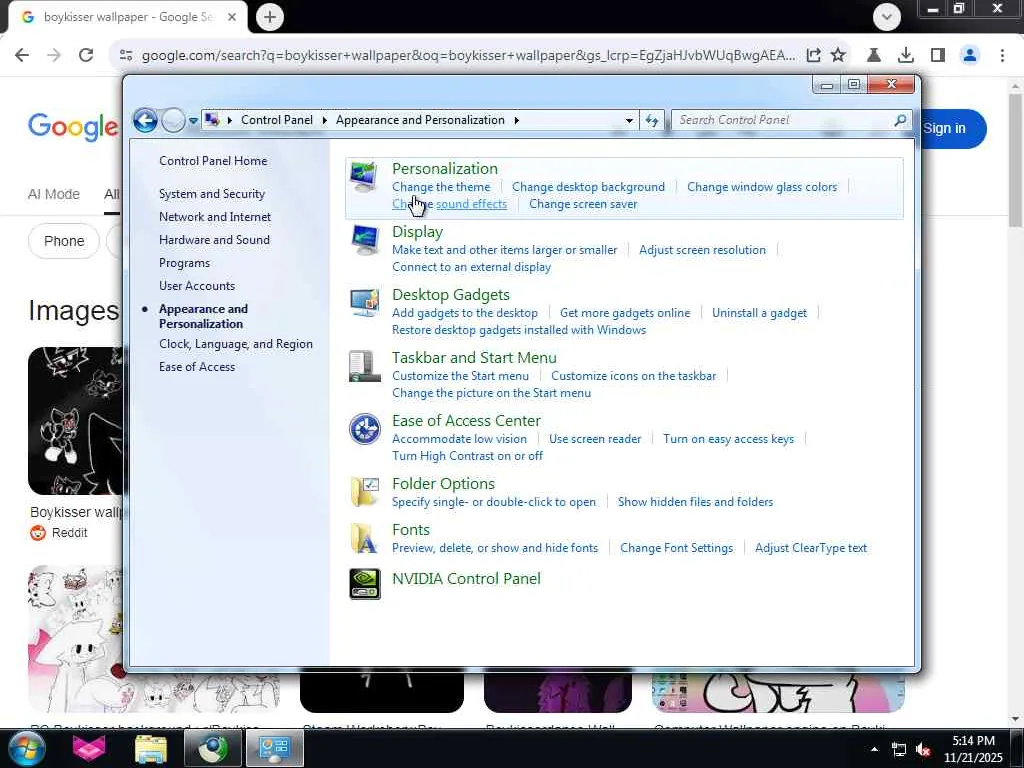This screenshot has width=1024, height=768.
Task: Open the NVIDIA Control Panel icon
Action: pyautogui.click(x=364, y=583)
